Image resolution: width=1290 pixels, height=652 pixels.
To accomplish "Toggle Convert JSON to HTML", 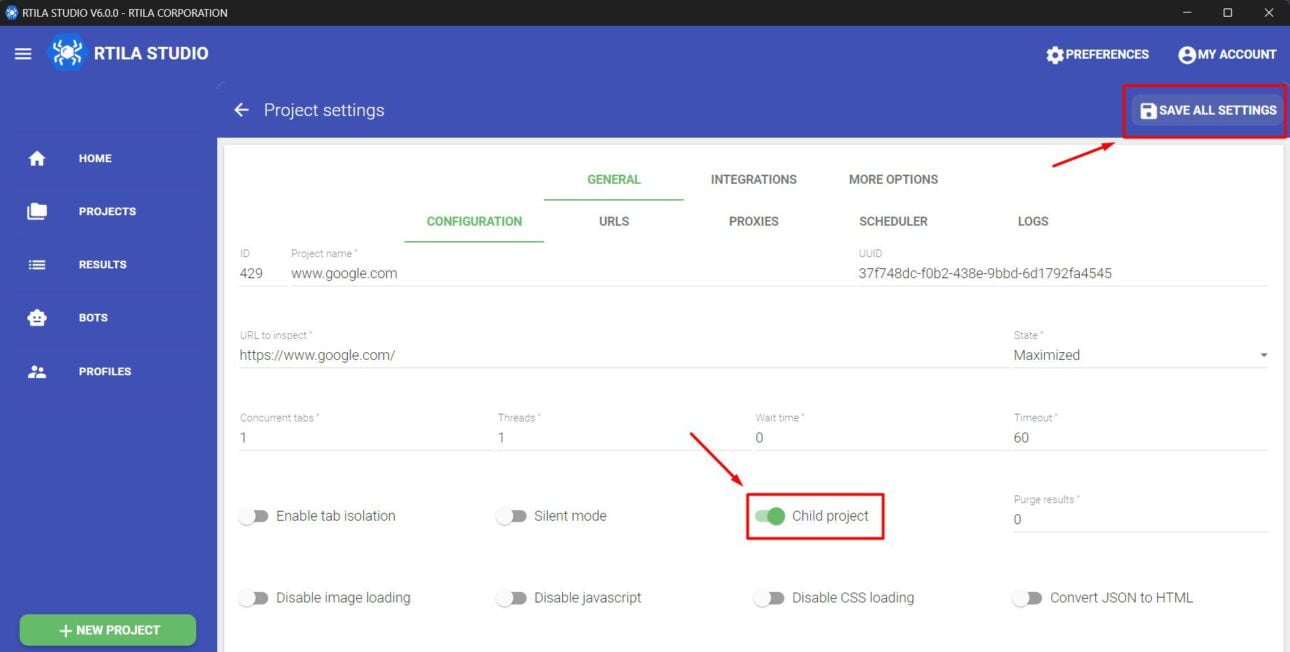I will (1027, 597).
